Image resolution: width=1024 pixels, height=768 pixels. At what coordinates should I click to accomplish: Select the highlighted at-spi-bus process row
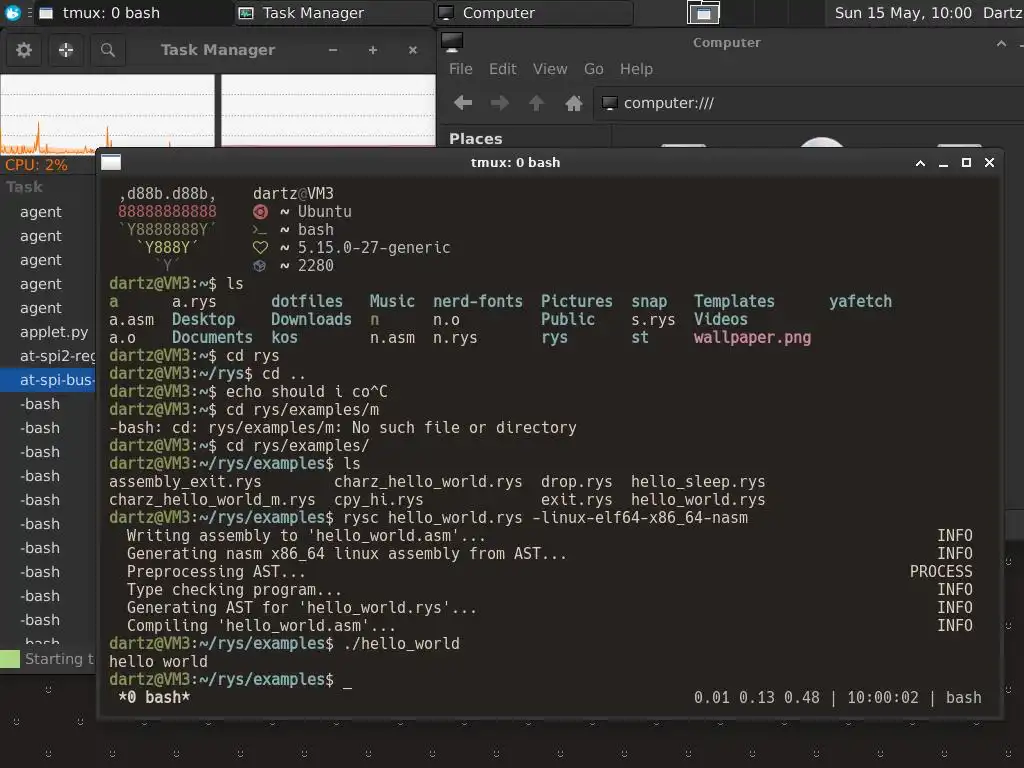point(48,379)
